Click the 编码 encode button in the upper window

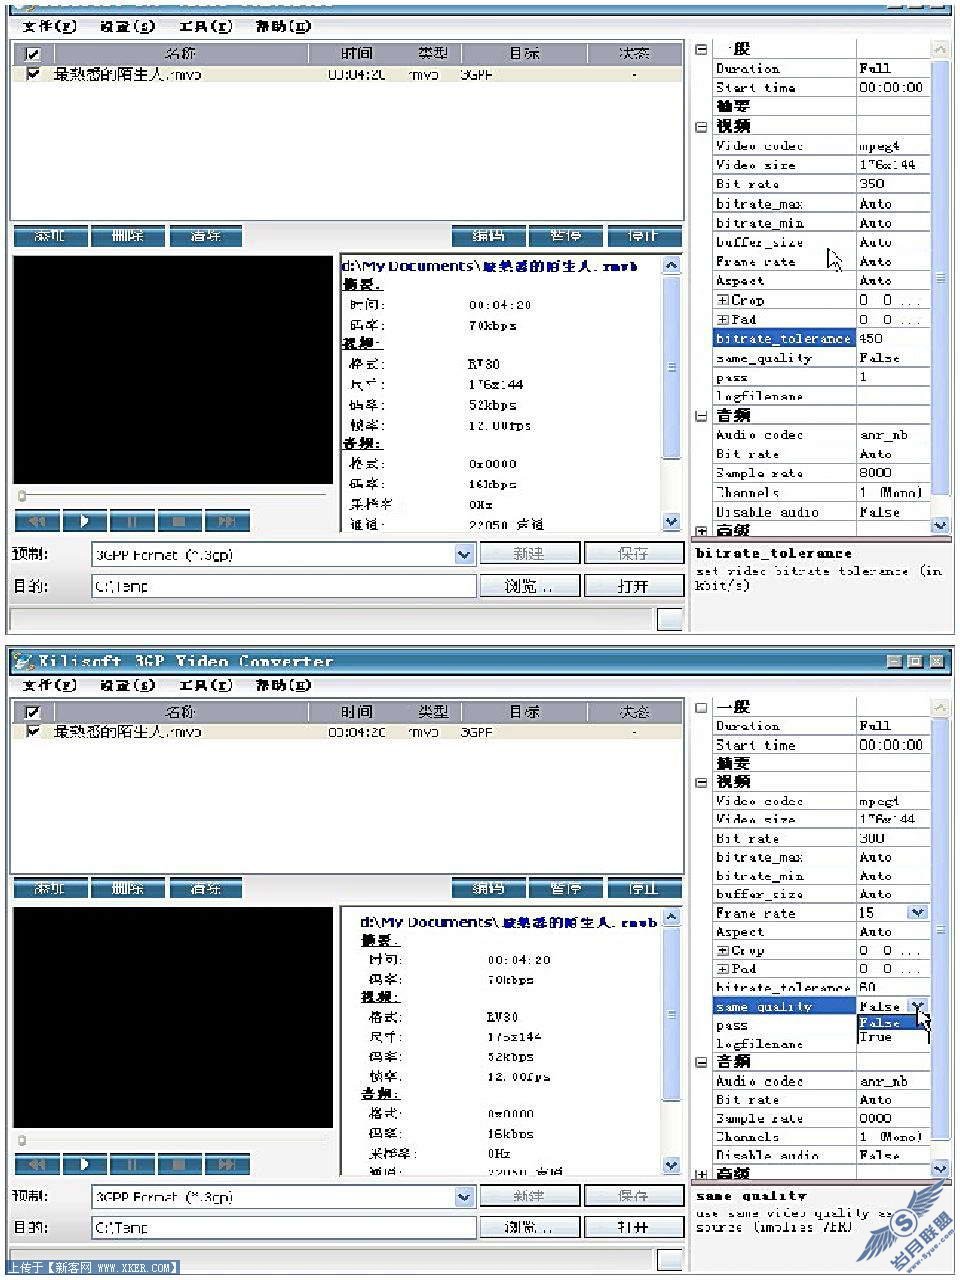488,236
